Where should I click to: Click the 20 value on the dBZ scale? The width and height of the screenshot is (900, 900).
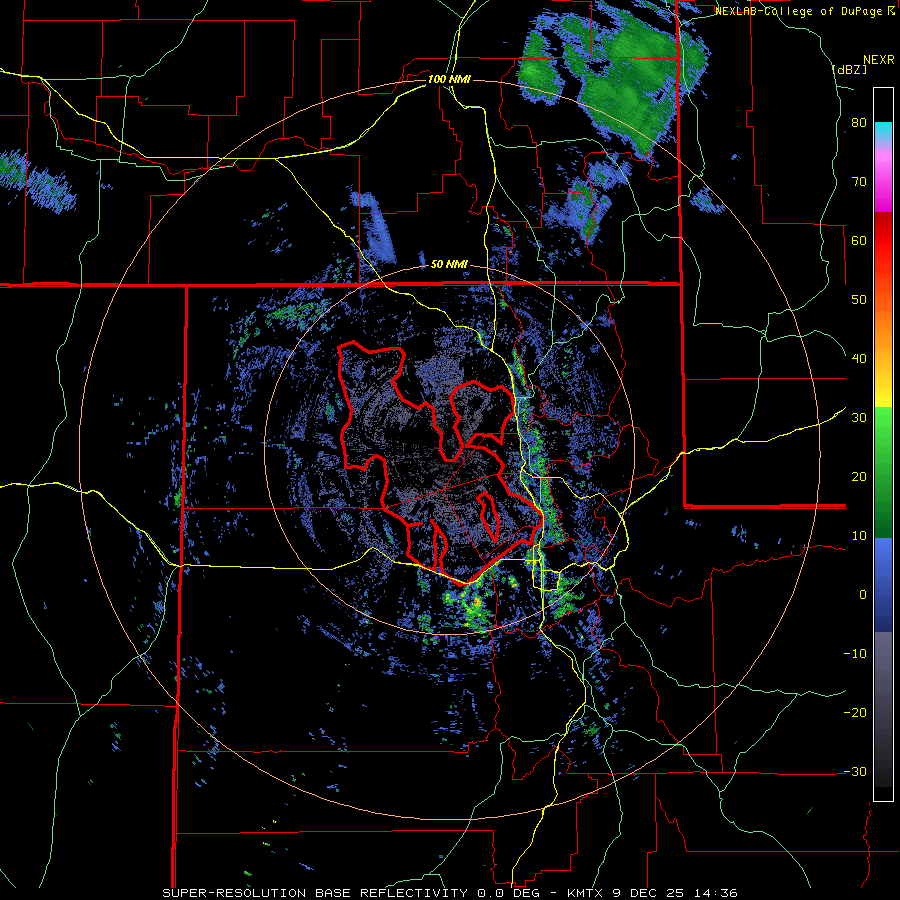(x=859, y=476)
